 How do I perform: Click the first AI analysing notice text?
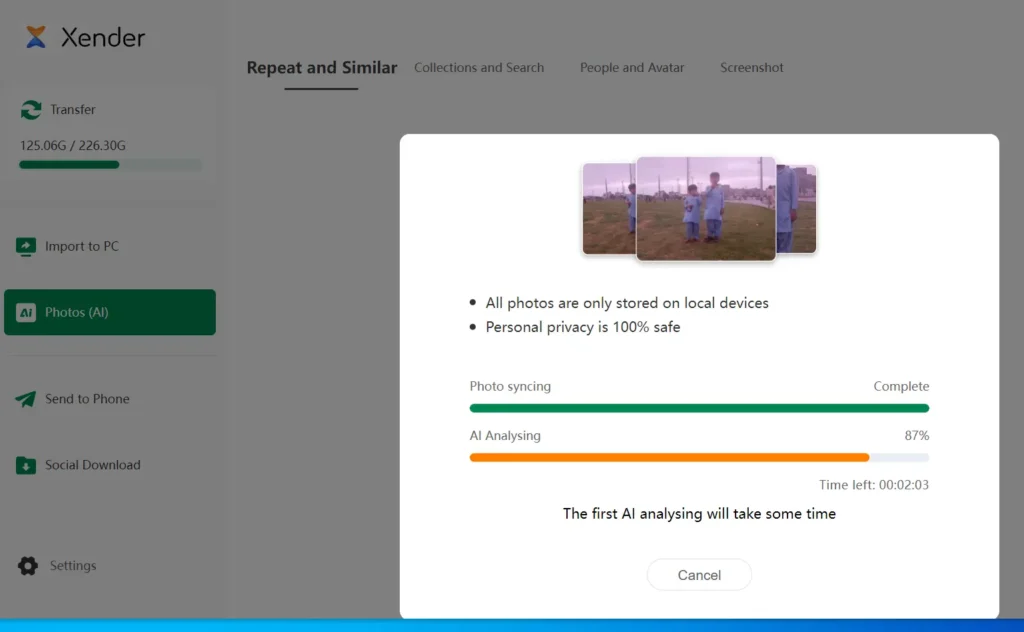tap(699, 513)
